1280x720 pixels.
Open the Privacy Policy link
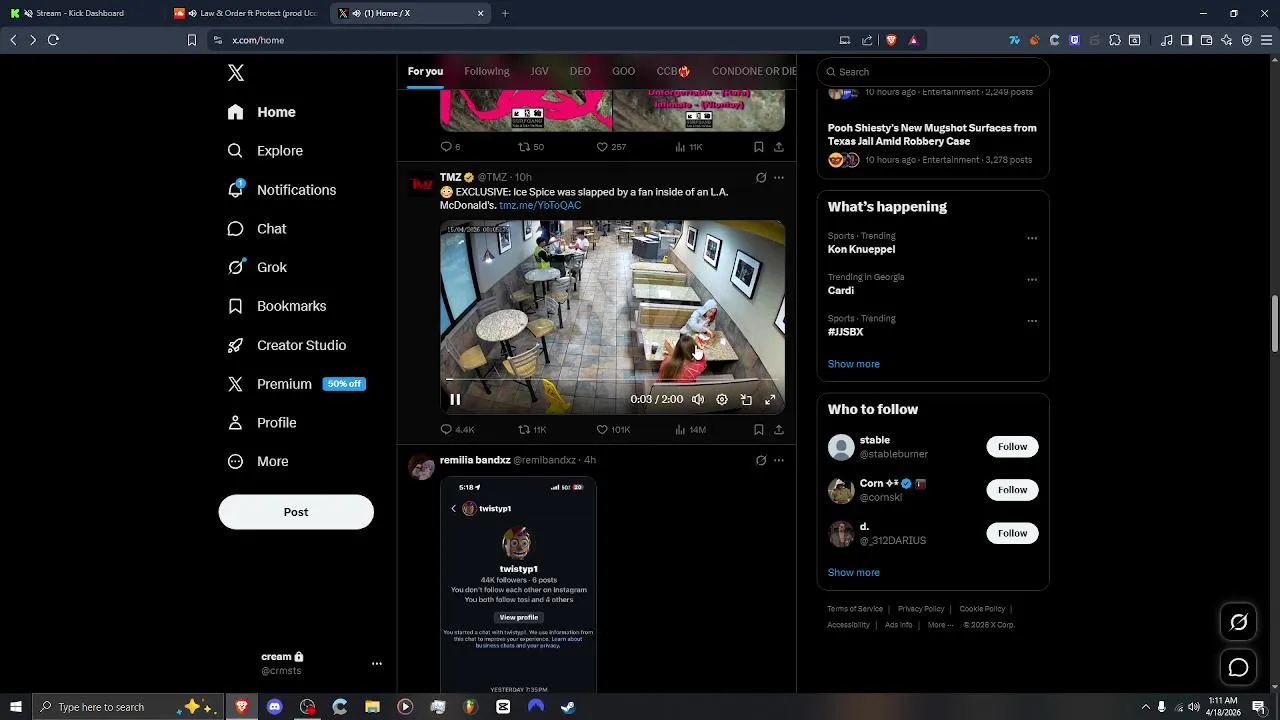point(921,609)
